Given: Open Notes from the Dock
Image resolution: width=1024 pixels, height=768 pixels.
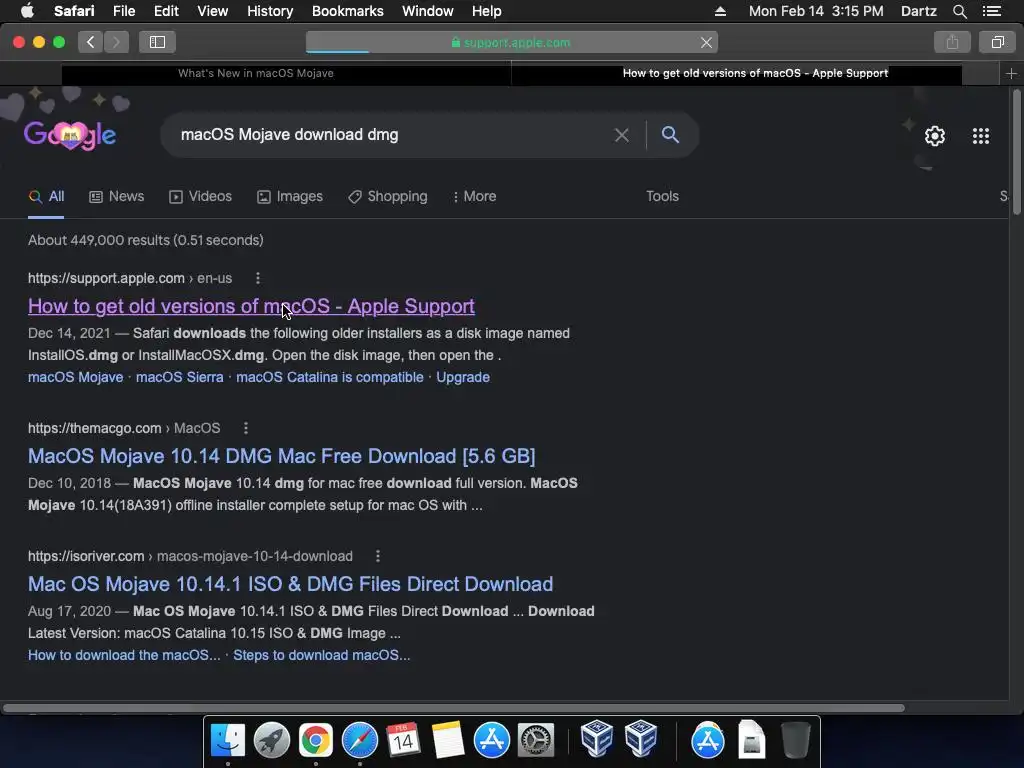Looking at the screenshot, I should coord(447,740).
